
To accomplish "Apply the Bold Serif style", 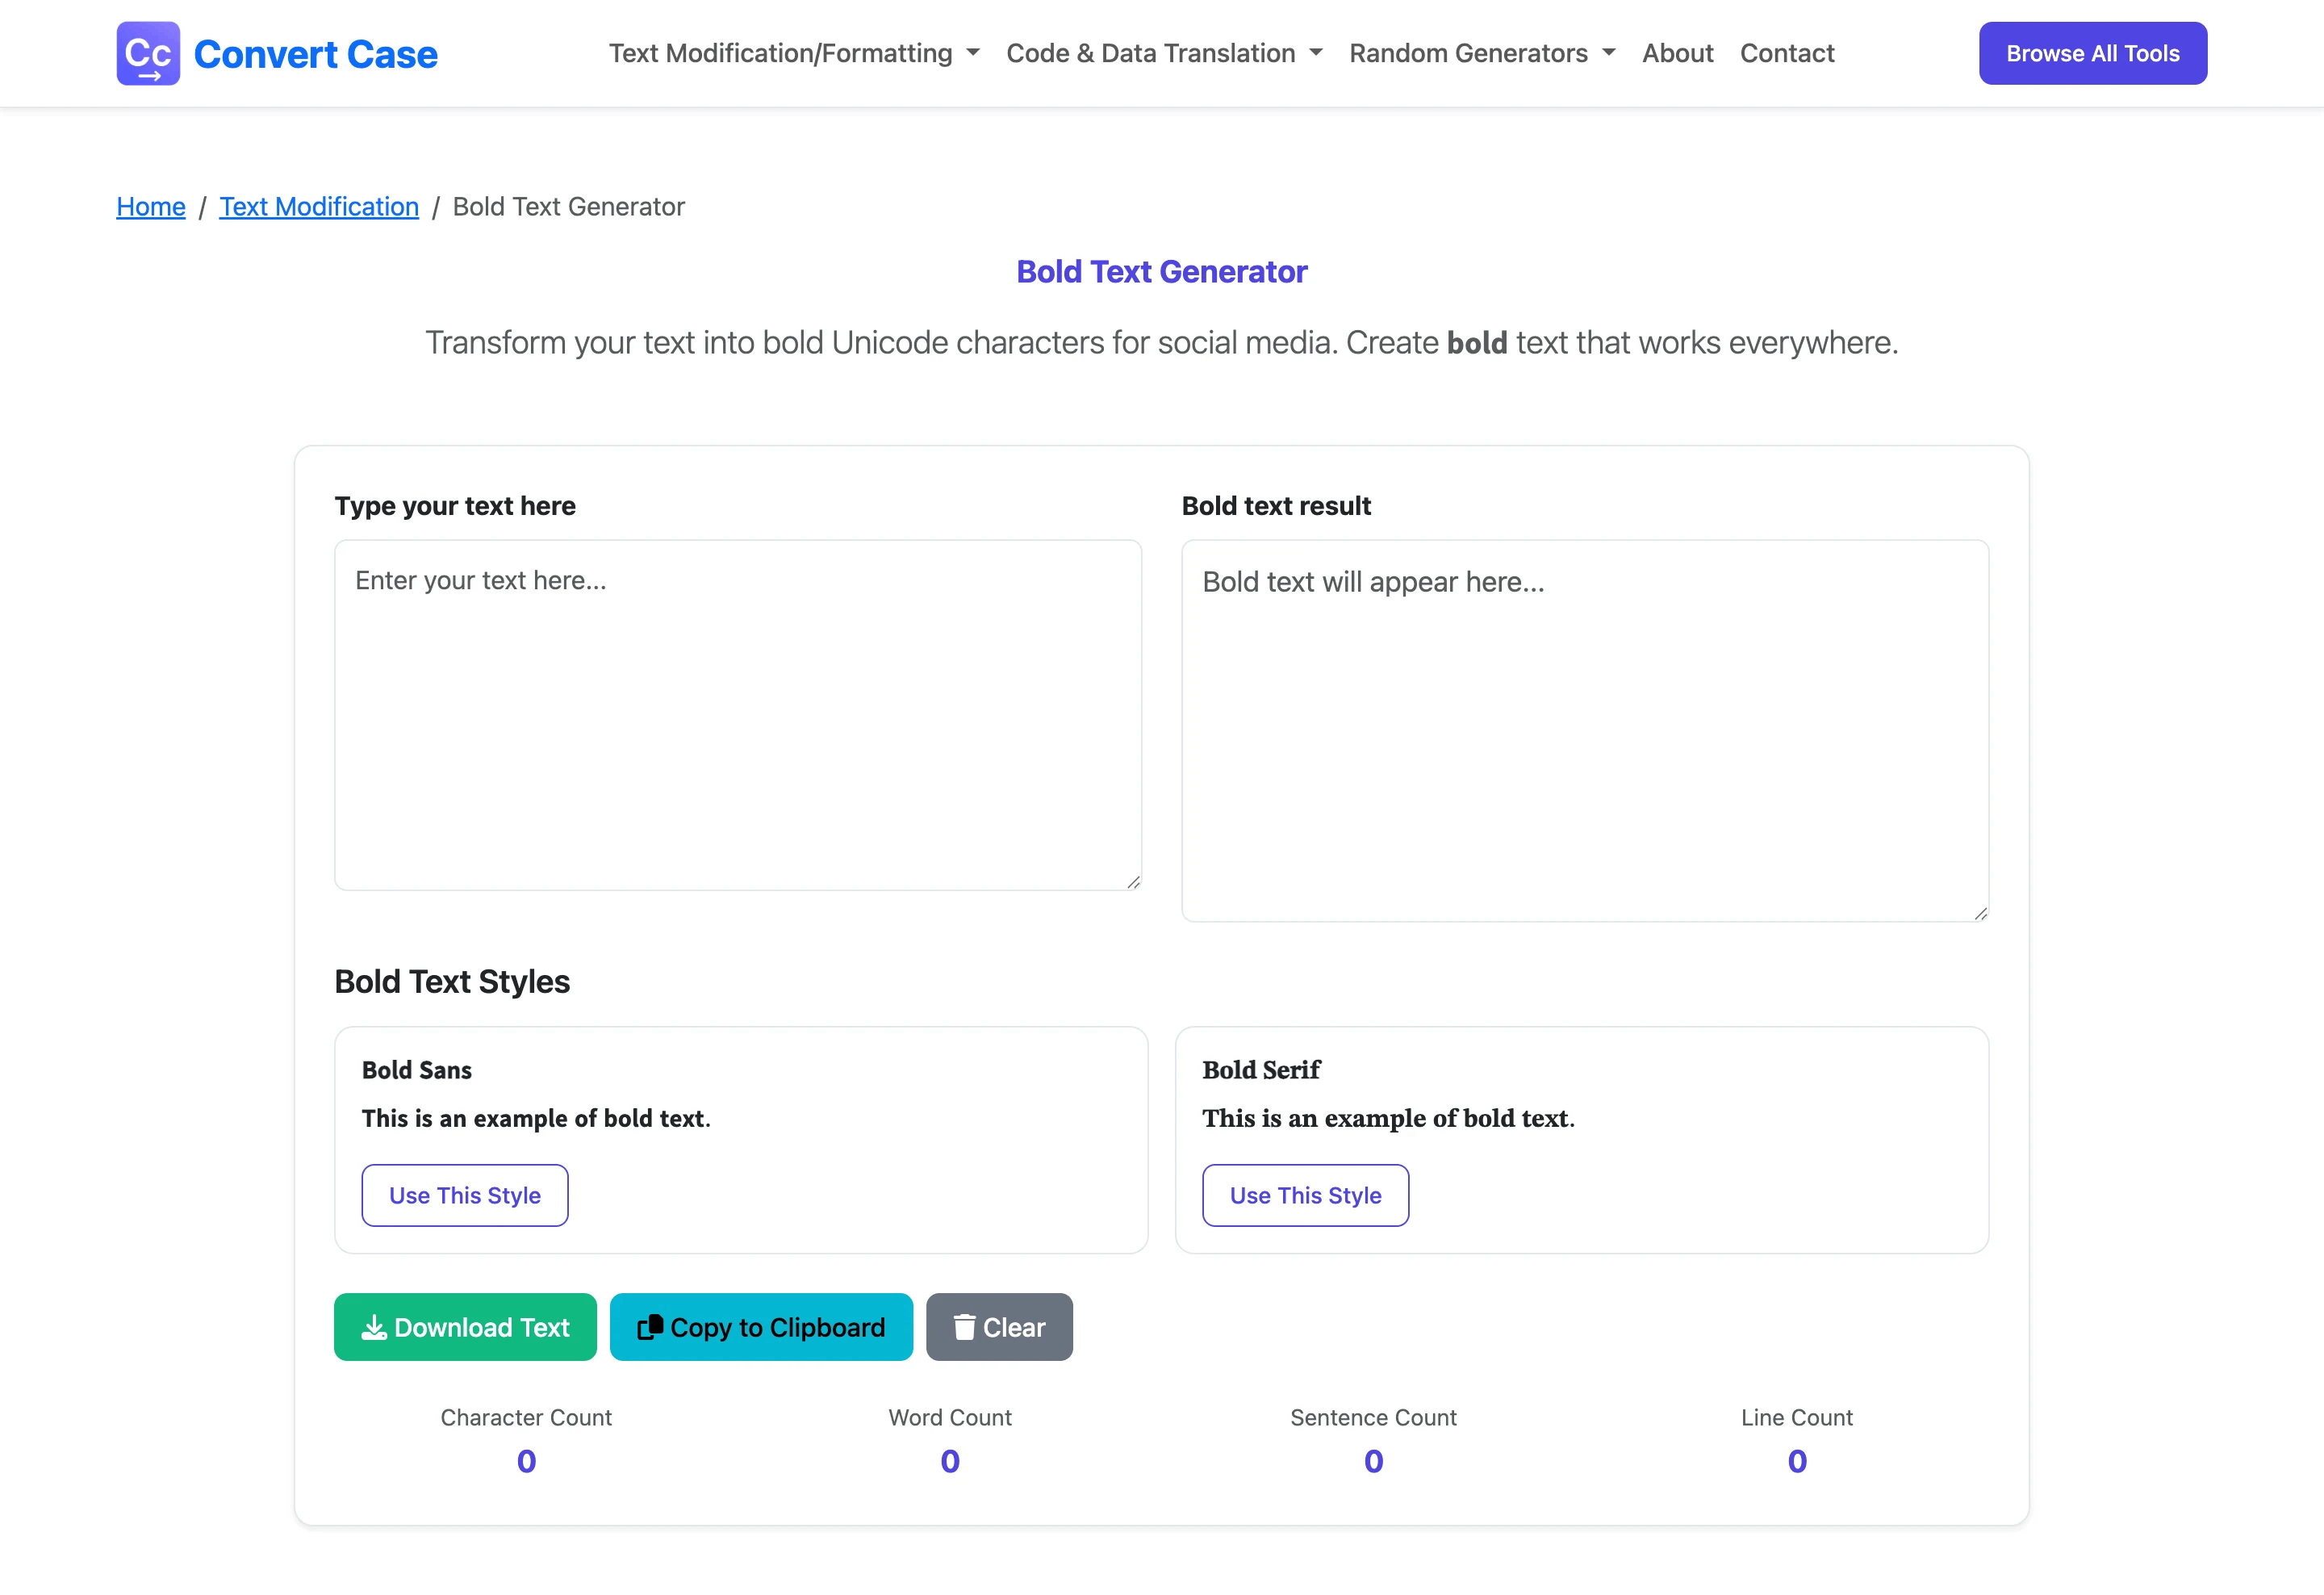I will [1305, 1195].
